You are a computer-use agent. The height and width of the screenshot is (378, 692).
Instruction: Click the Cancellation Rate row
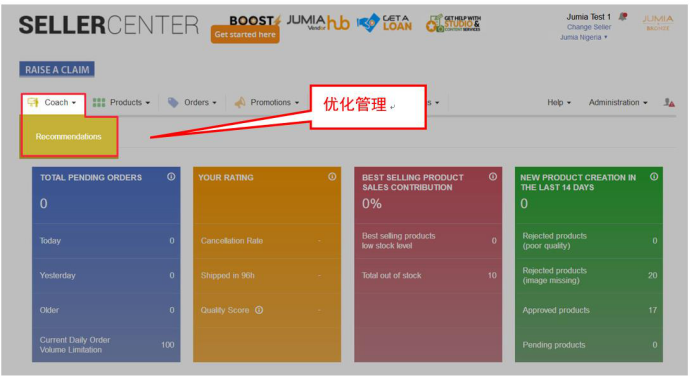tap(267, 241)
